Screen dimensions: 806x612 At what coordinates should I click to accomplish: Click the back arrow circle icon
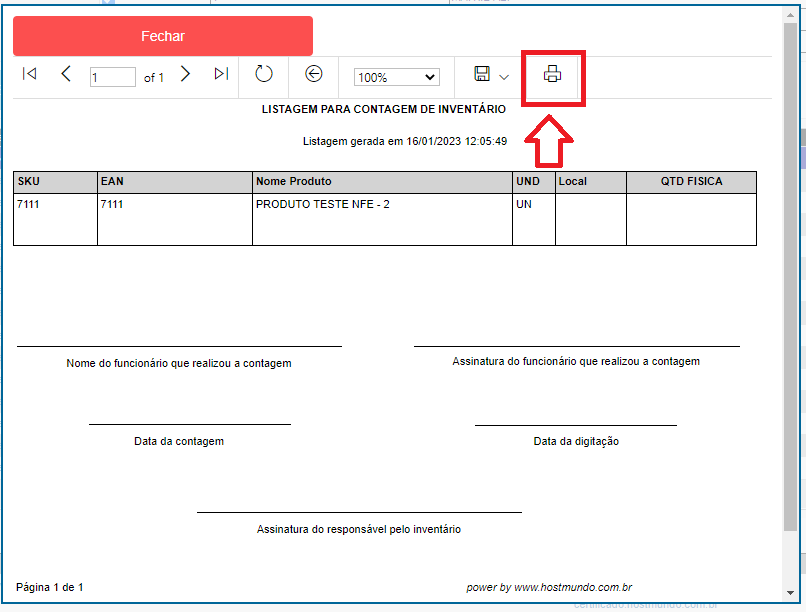pyautogui.click(x=314, y=74)
